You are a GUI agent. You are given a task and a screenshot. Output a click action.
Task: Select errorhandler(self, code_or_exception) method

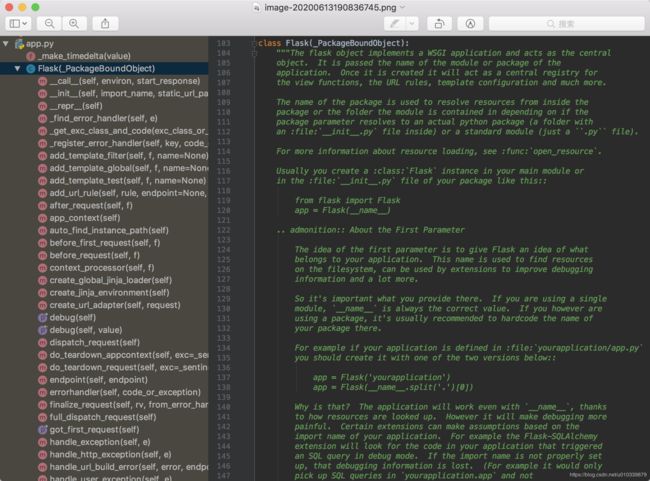click(125, 392)
